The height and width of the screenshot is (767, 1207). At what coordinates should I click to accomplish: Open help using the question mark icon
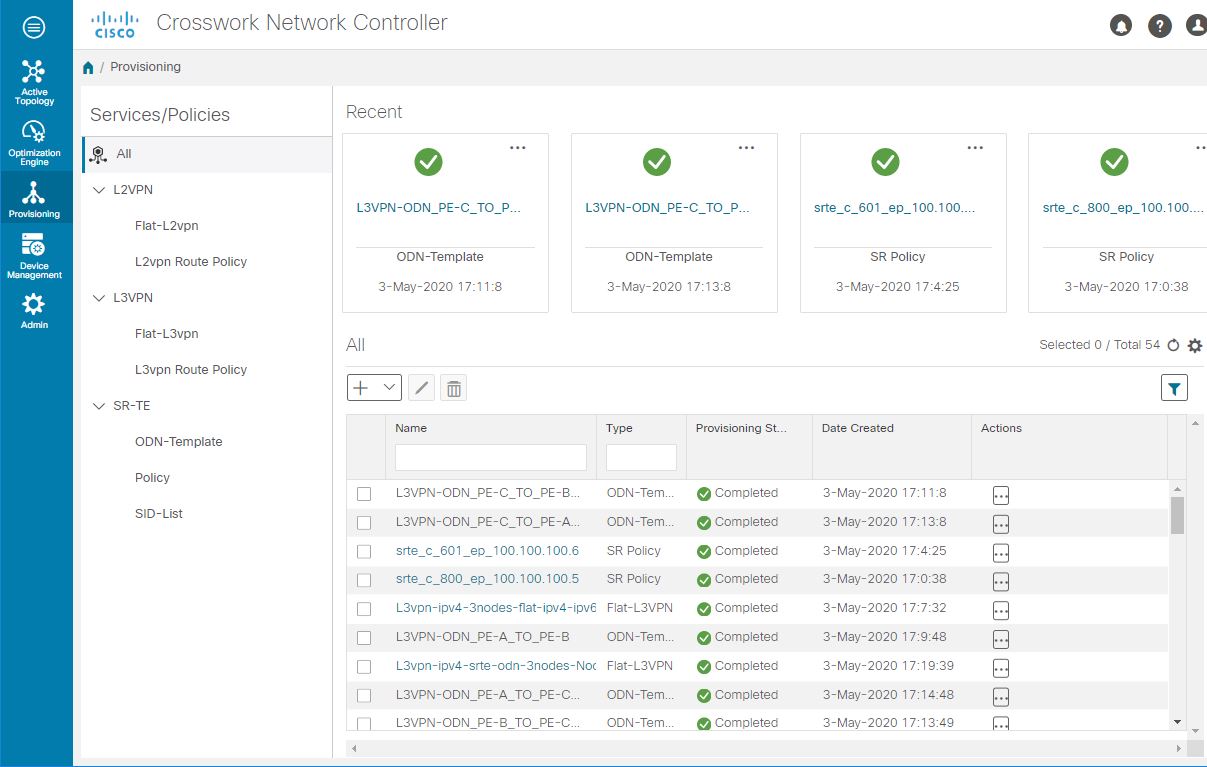pyautogui.click(x=1160, y=26)
